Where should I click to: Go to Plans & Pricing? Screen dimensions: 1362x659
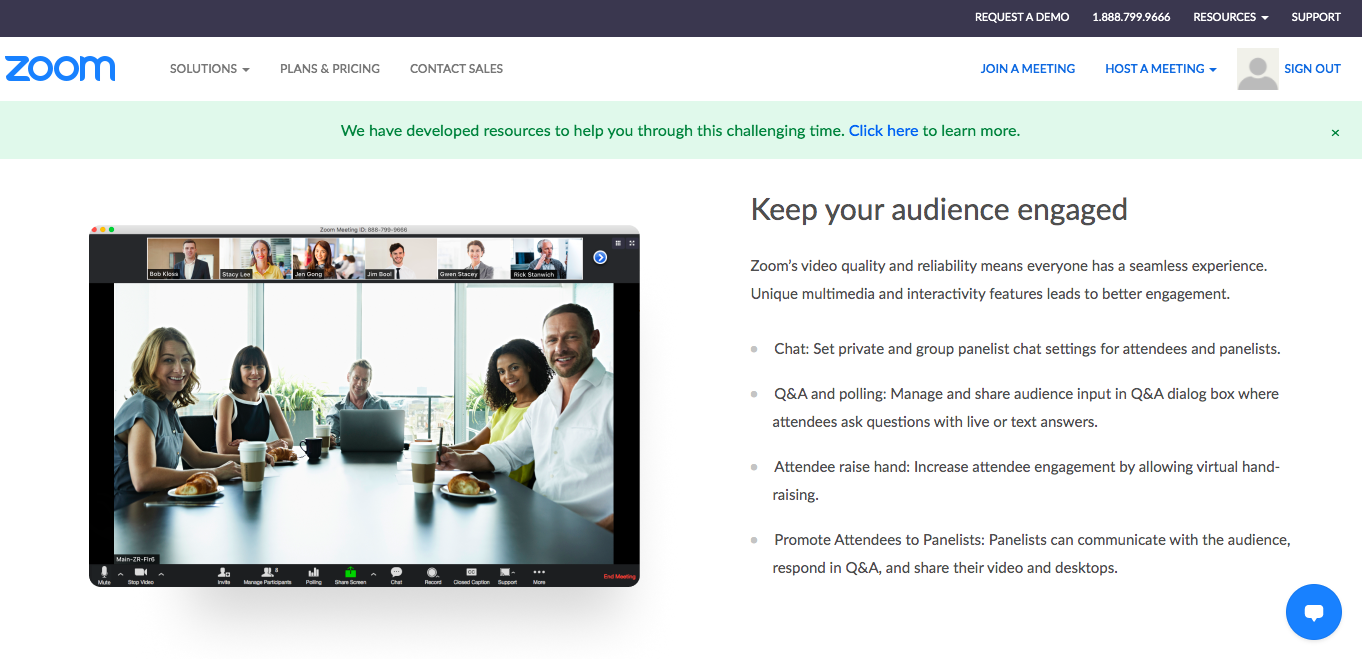[330, 69]
